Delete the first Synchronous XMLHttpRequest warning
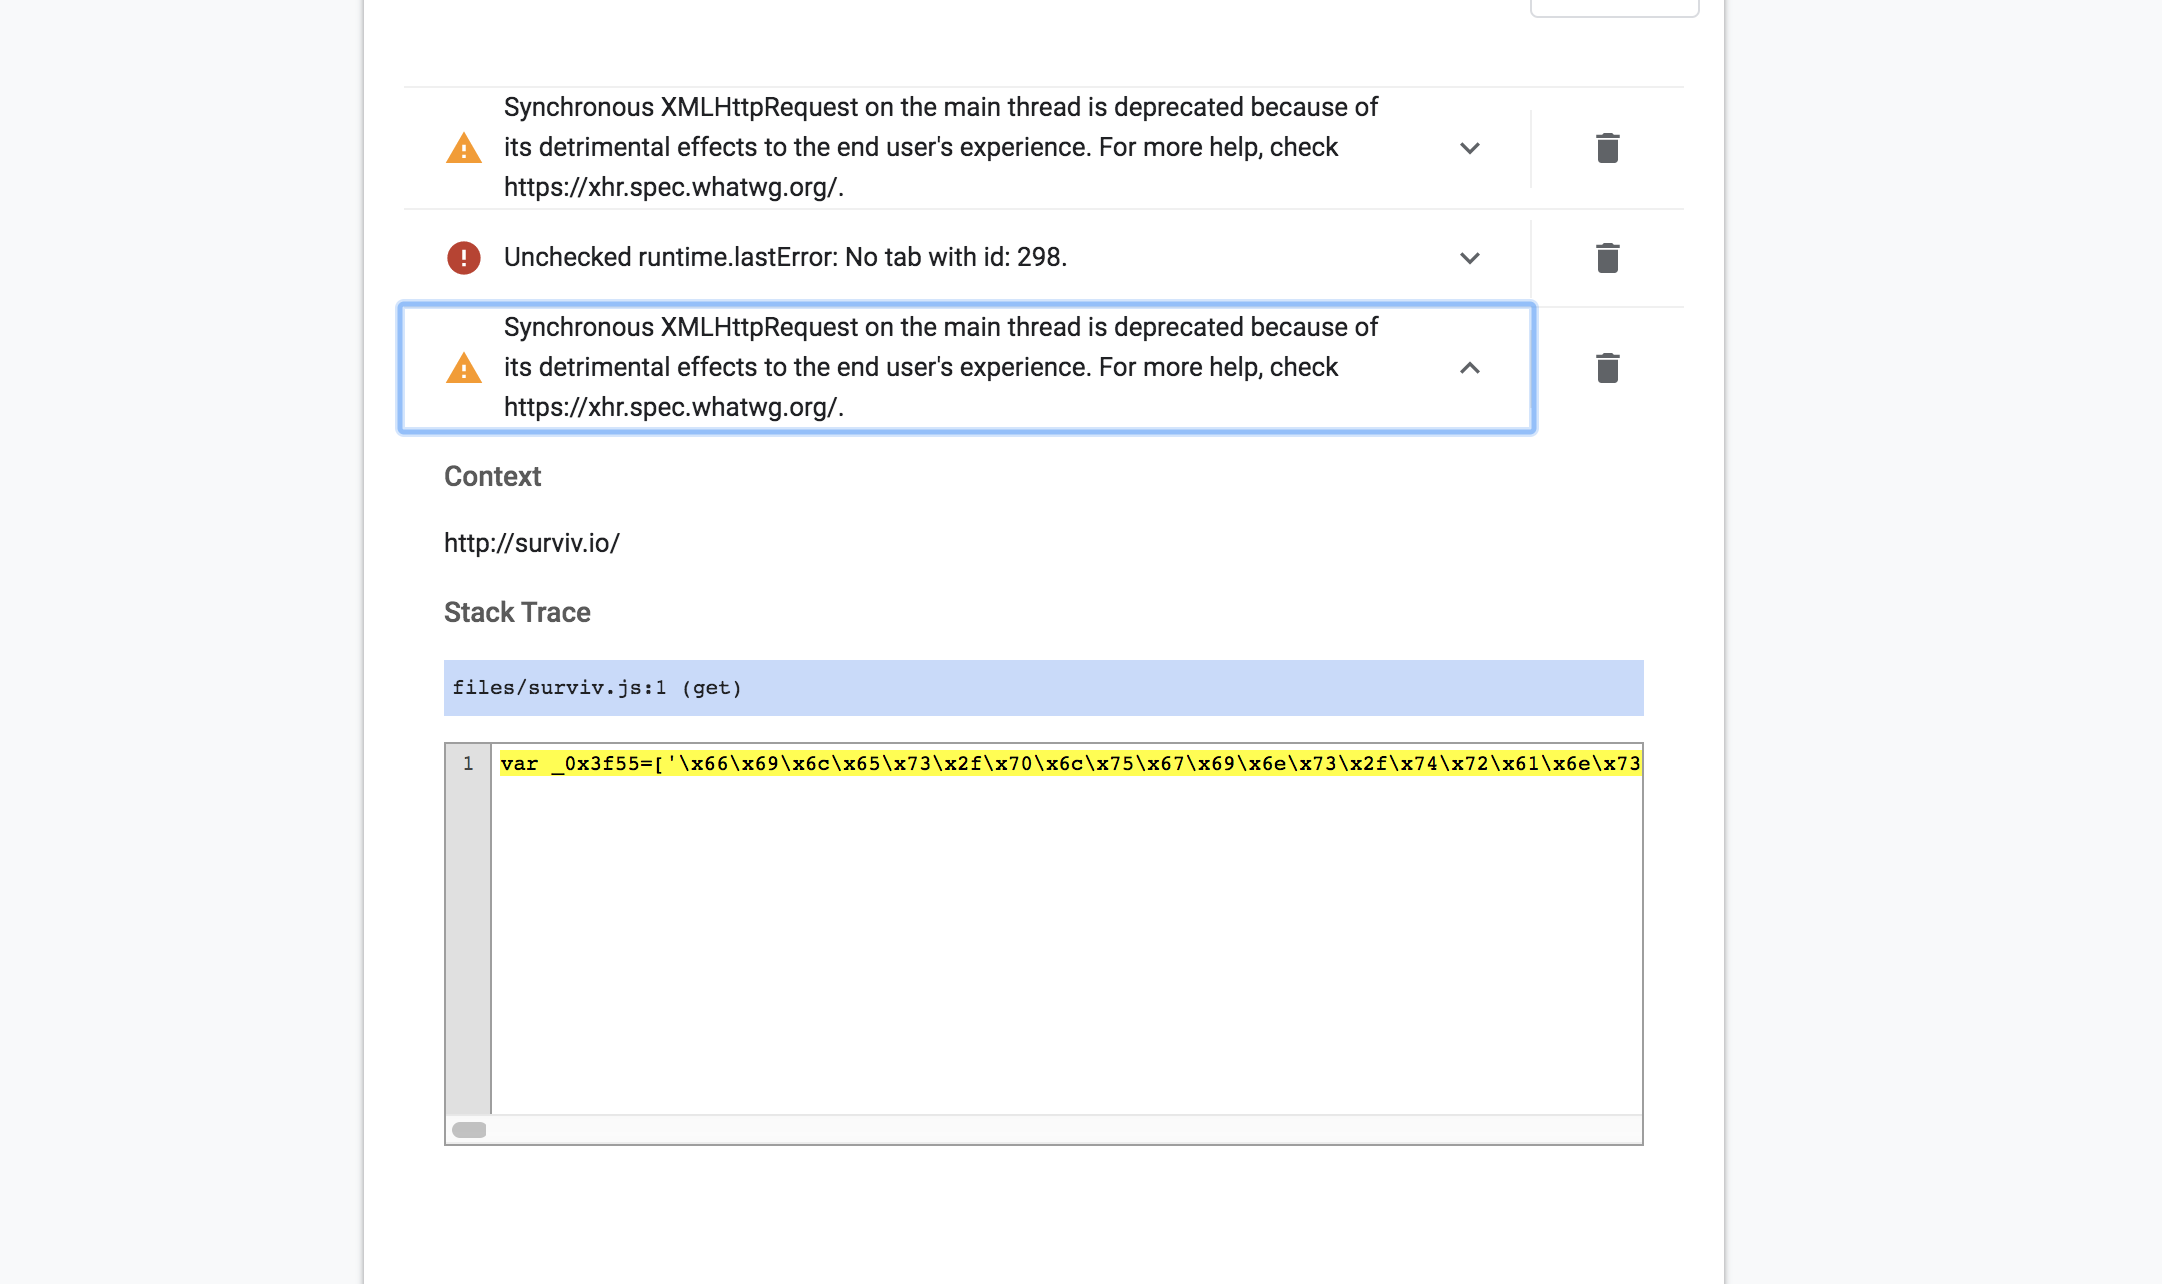This screenshot has height=1284, width=2162. (x=1607, y=147)
